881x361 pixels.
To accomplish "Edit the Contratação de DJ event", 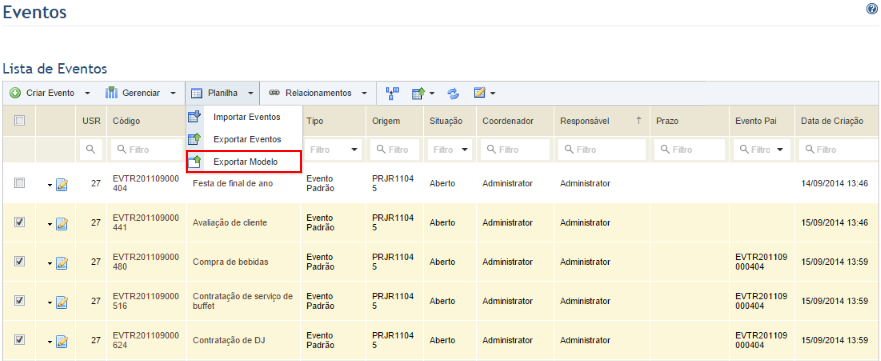I will [62, 341].
